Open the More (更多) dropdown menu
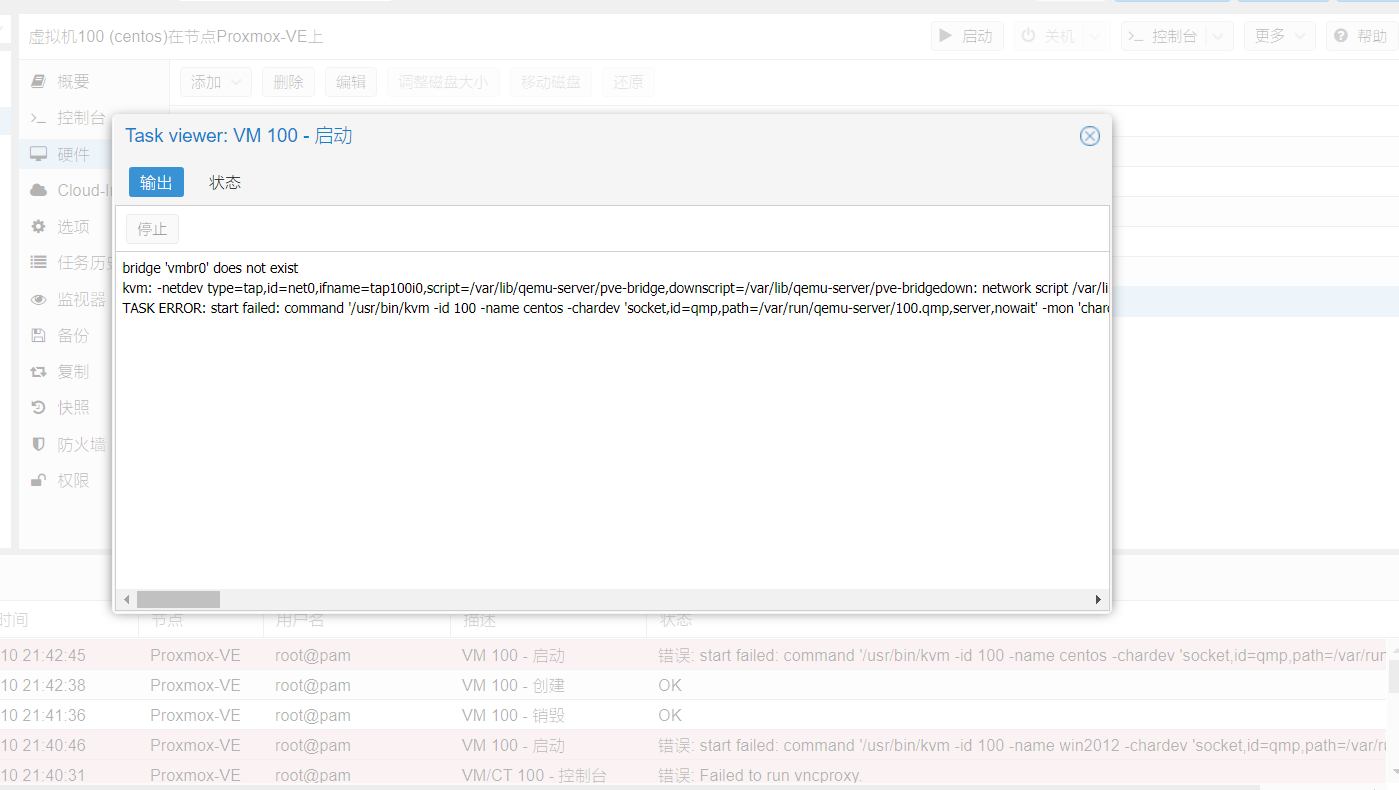1399x790 pixels. click(1279, 36)
